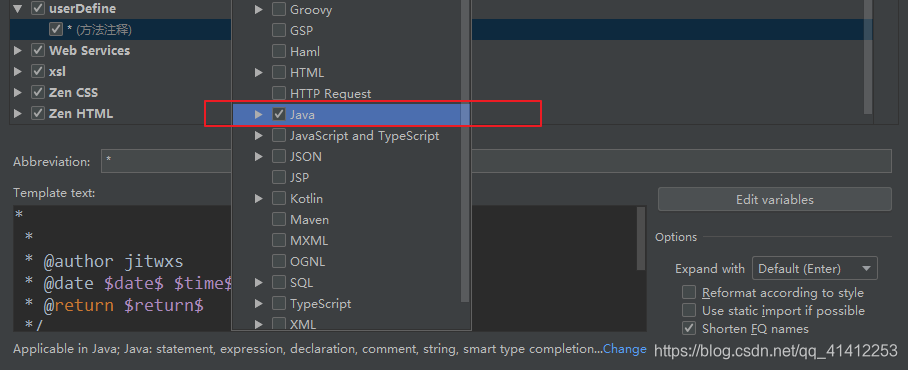Enable the XML context checkbox
908x370 pixels.
pos(279,324)
